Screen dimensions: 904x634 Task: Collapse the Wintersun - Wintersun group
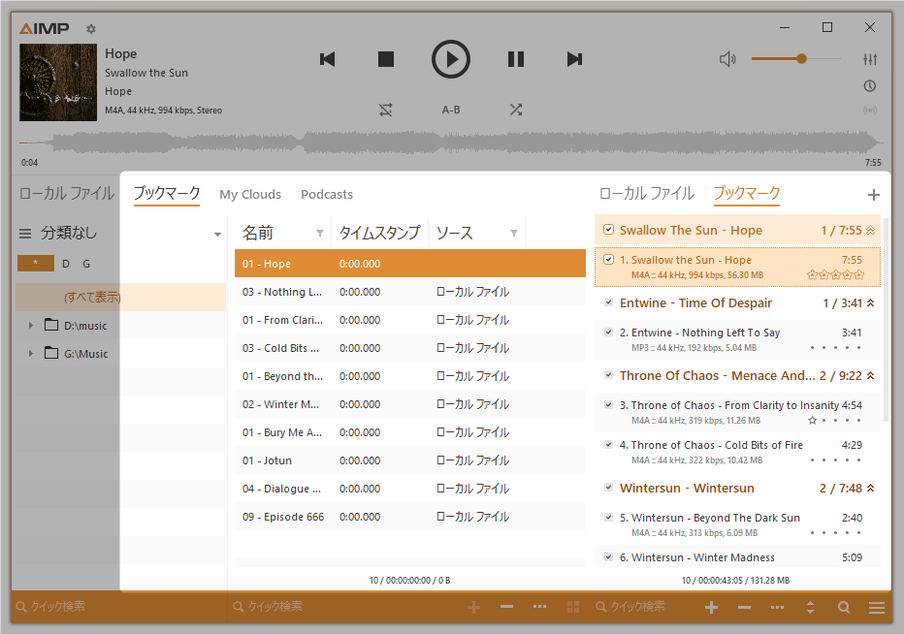(871, 488)
